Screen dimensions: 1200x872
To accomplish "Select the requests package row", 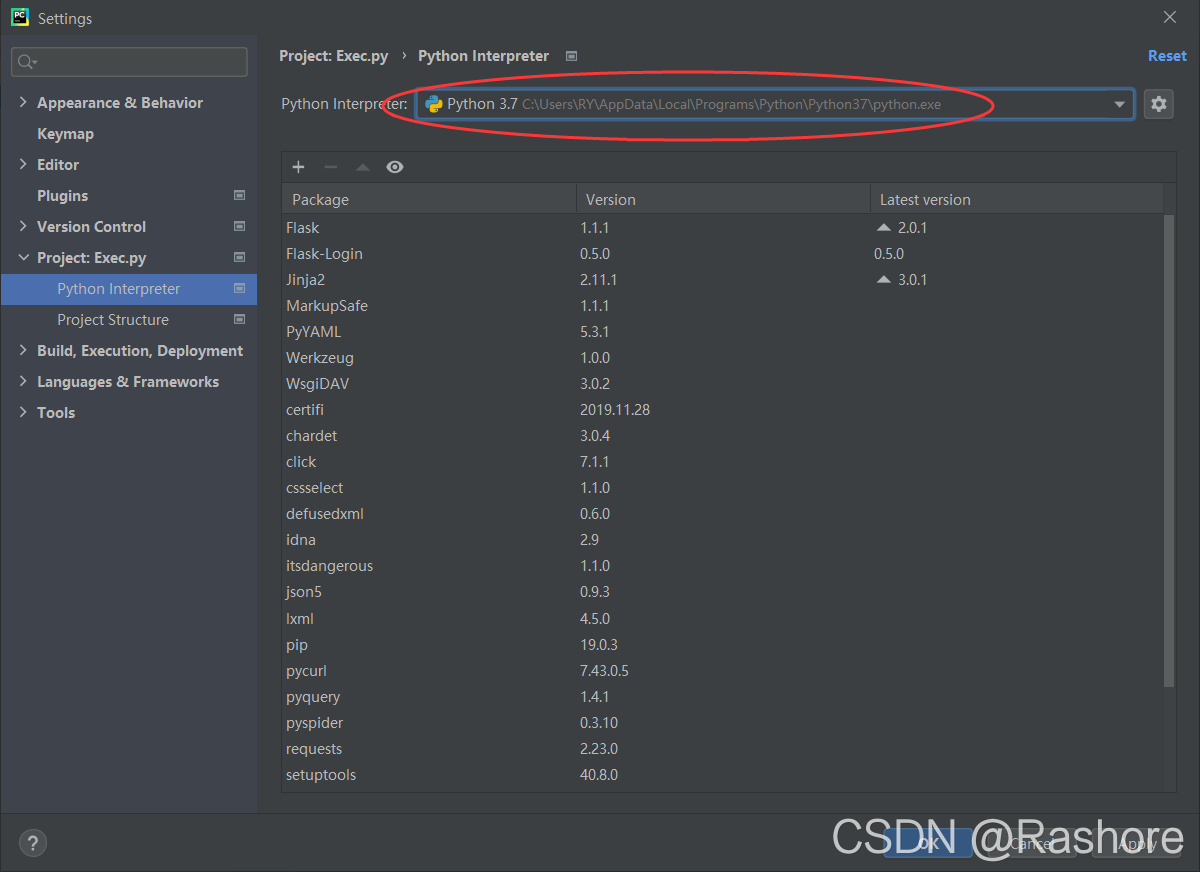I will coord(722,749).
